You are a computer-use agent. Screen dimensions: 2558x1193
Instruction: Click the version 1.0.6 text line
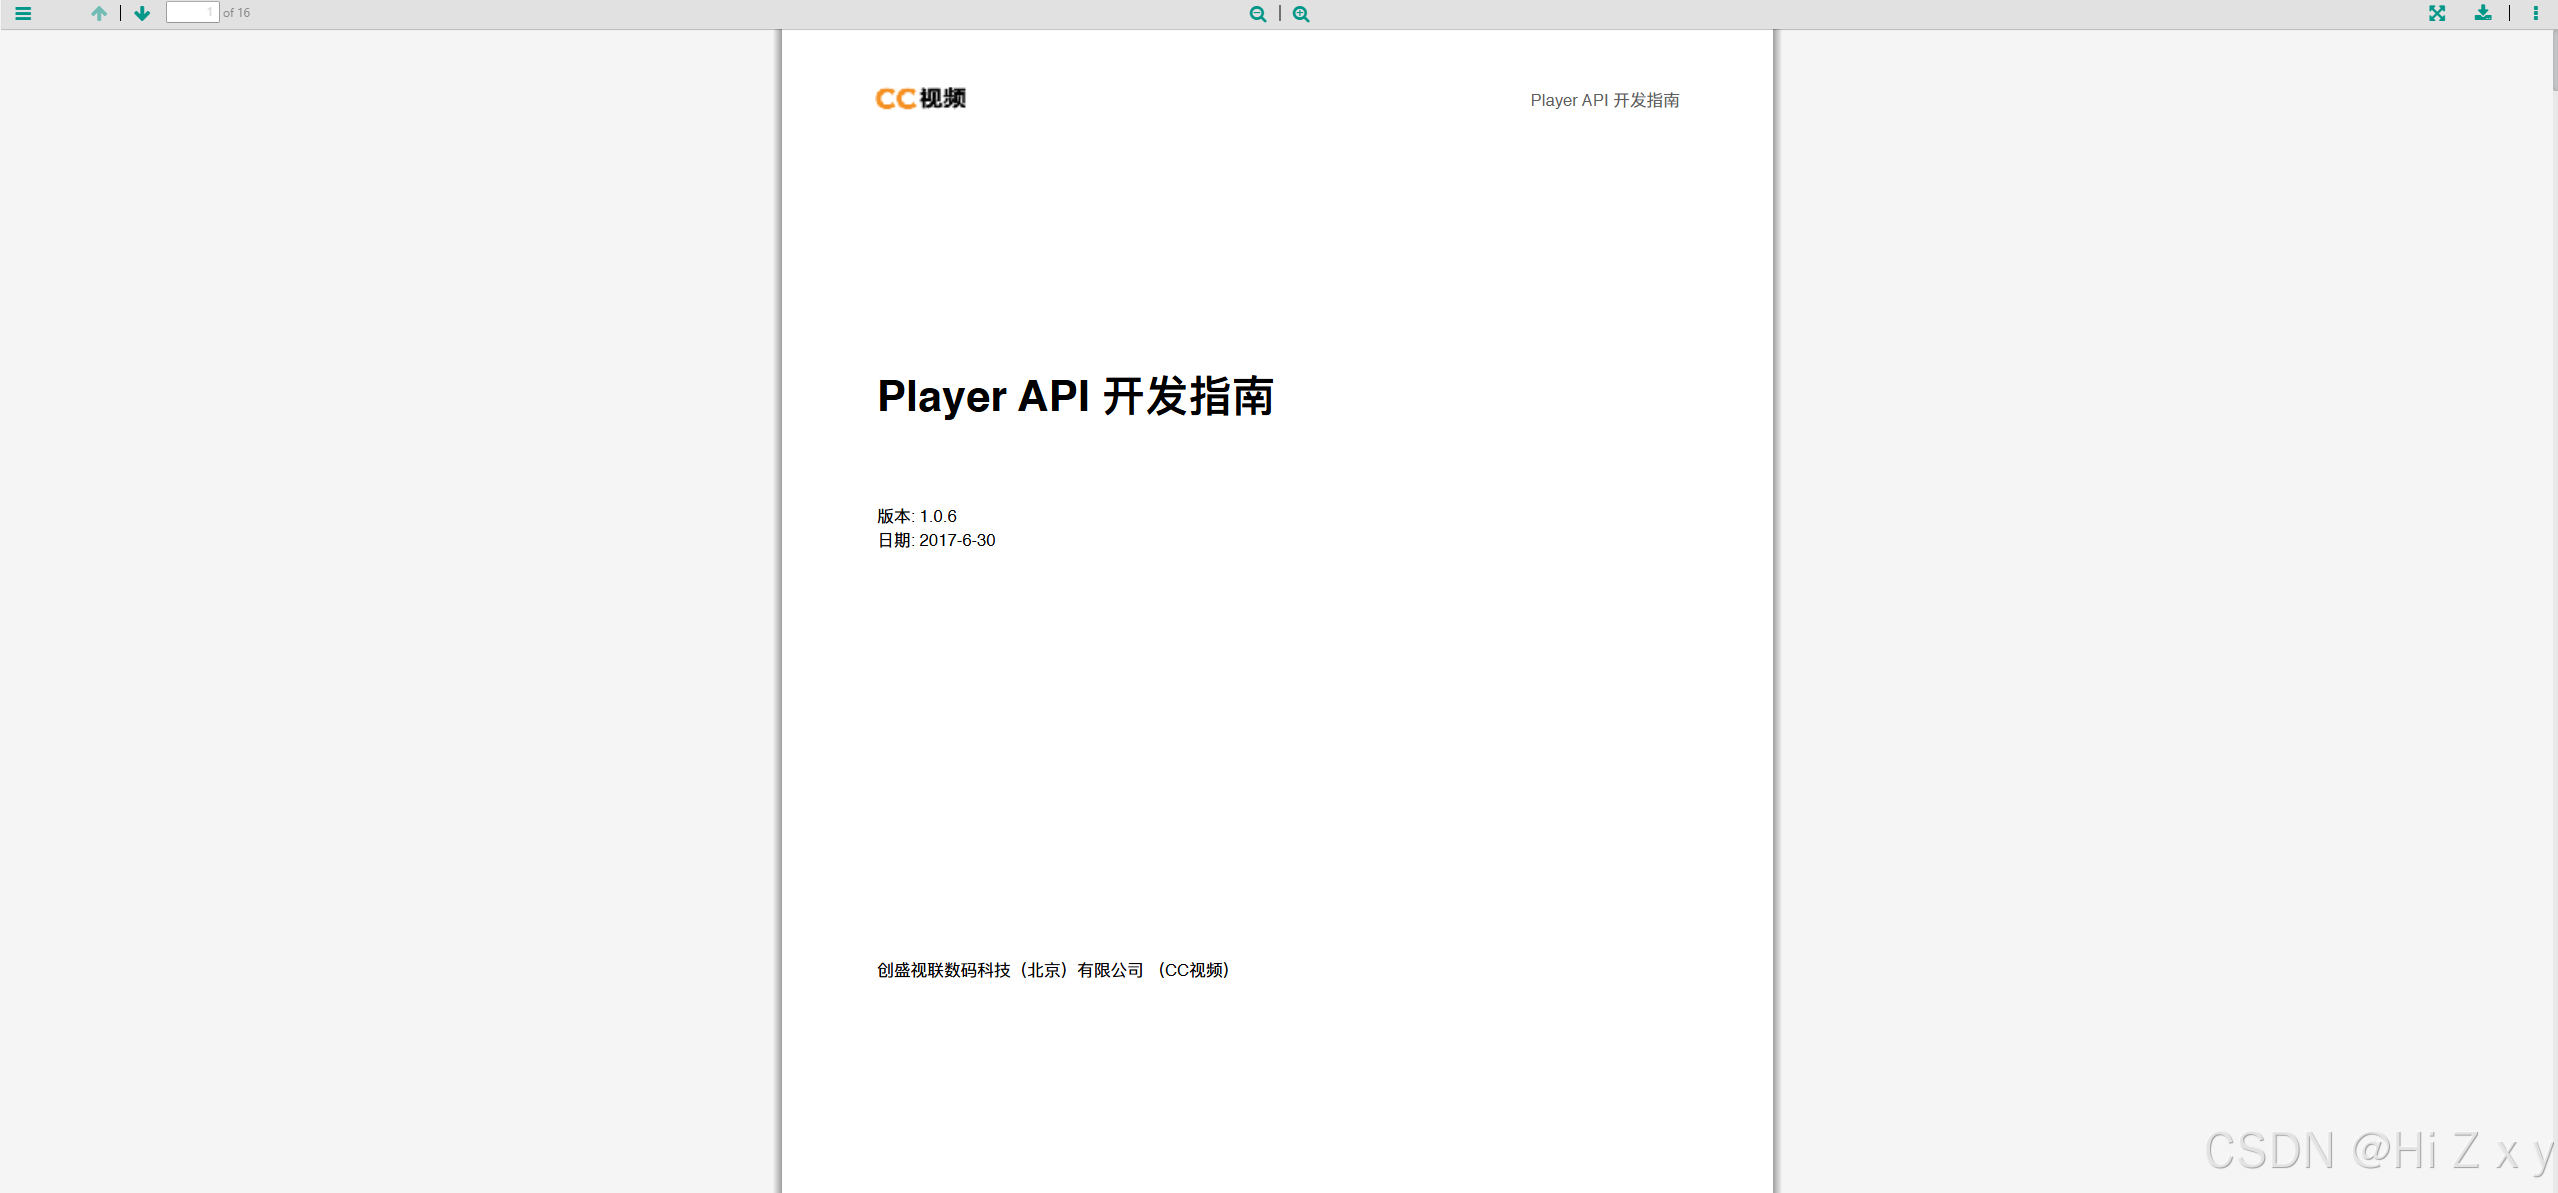click(917, 516)
